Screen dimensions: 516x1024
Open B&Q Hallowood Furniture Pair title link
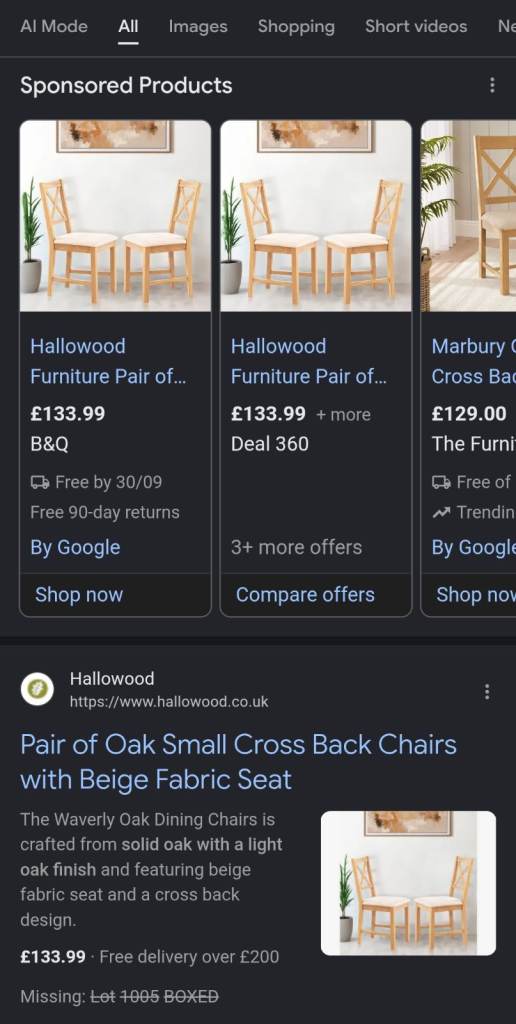108,361
